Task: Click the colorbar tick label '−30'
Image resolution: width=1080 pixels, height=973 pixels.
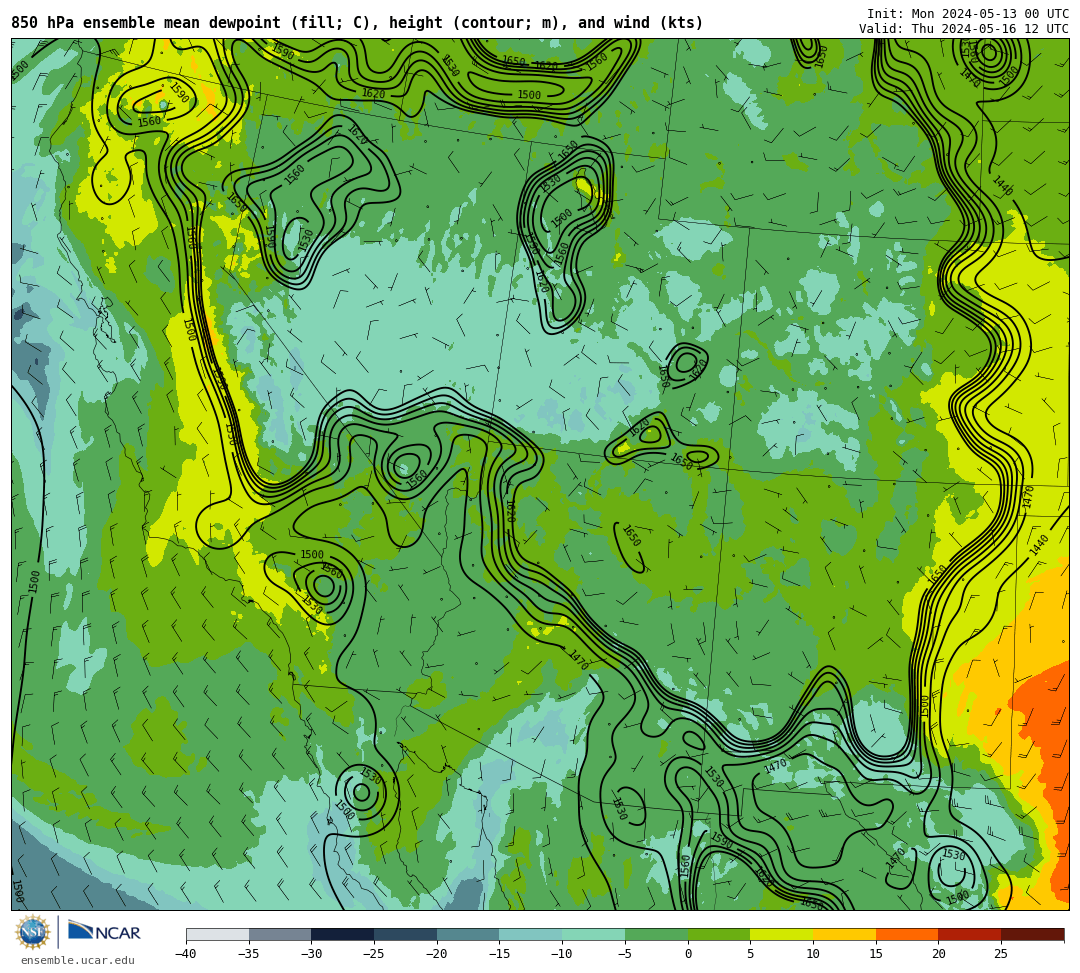Action: pyautogui.click(x=311, y=954)
